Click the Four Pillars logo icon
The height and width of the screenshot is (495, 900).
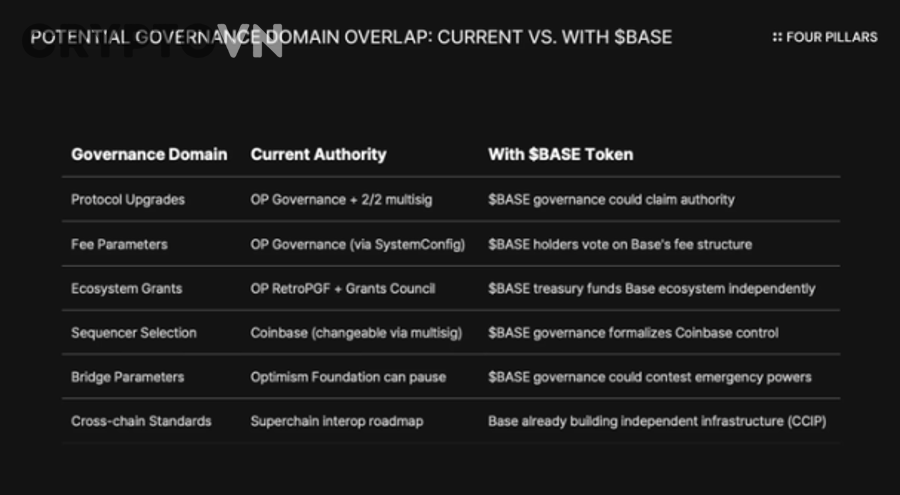[x=777, y=37]
